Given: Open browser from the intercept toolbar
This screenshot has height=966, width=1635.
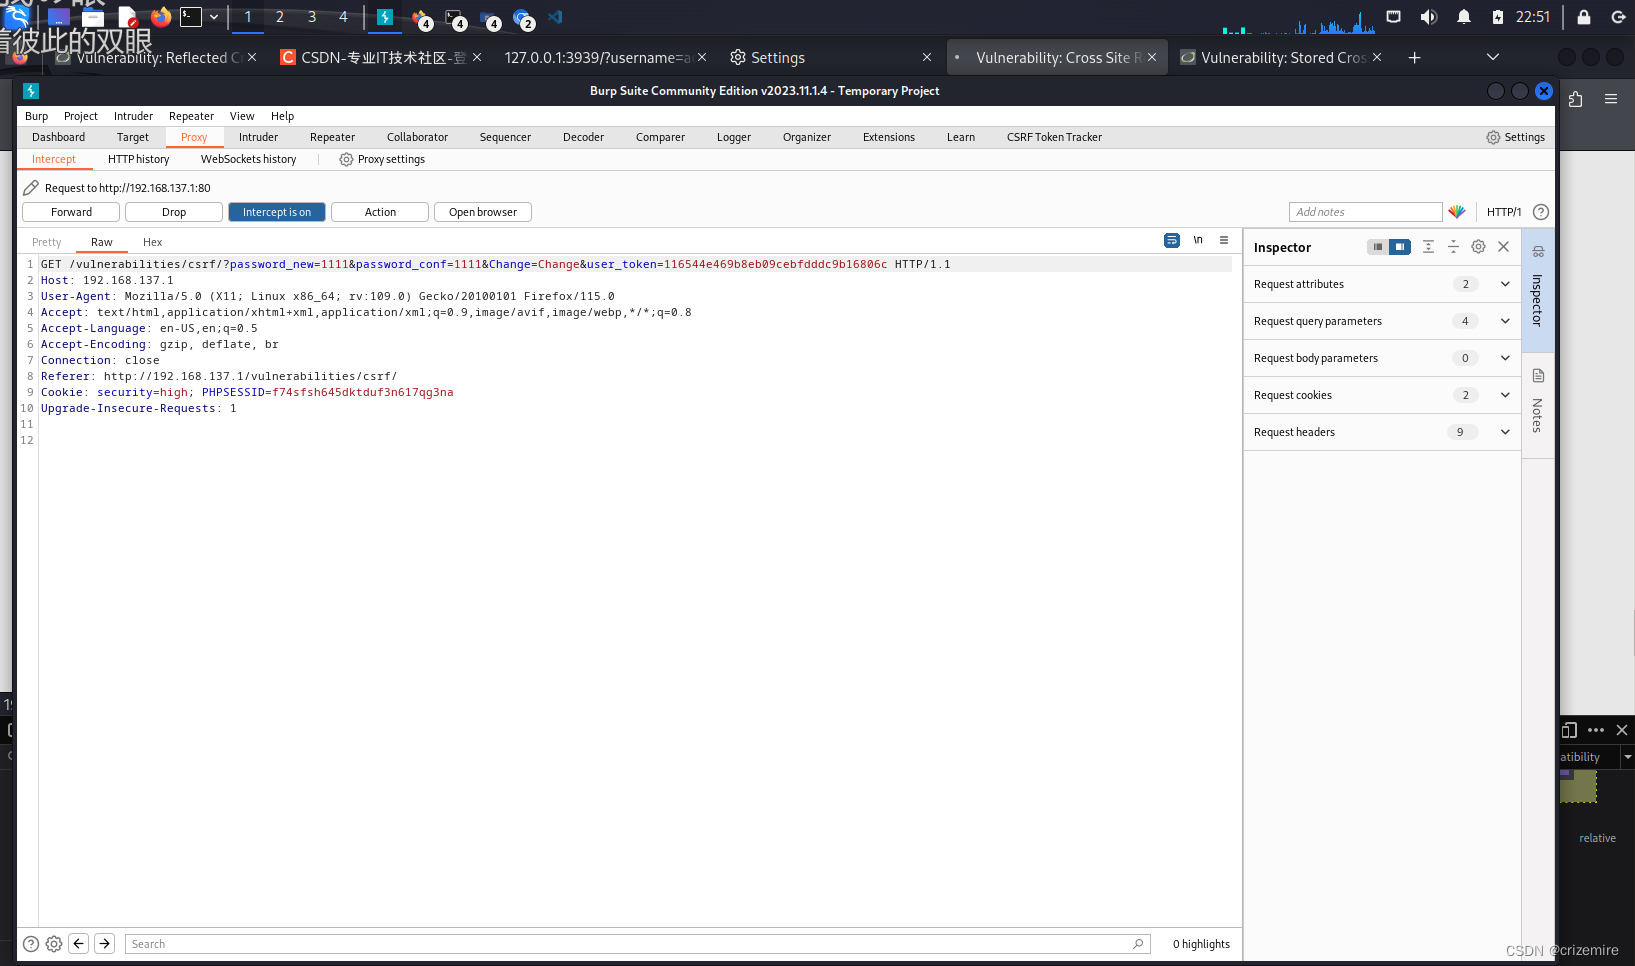Looking at the screenshot, I should click(482, 211).
